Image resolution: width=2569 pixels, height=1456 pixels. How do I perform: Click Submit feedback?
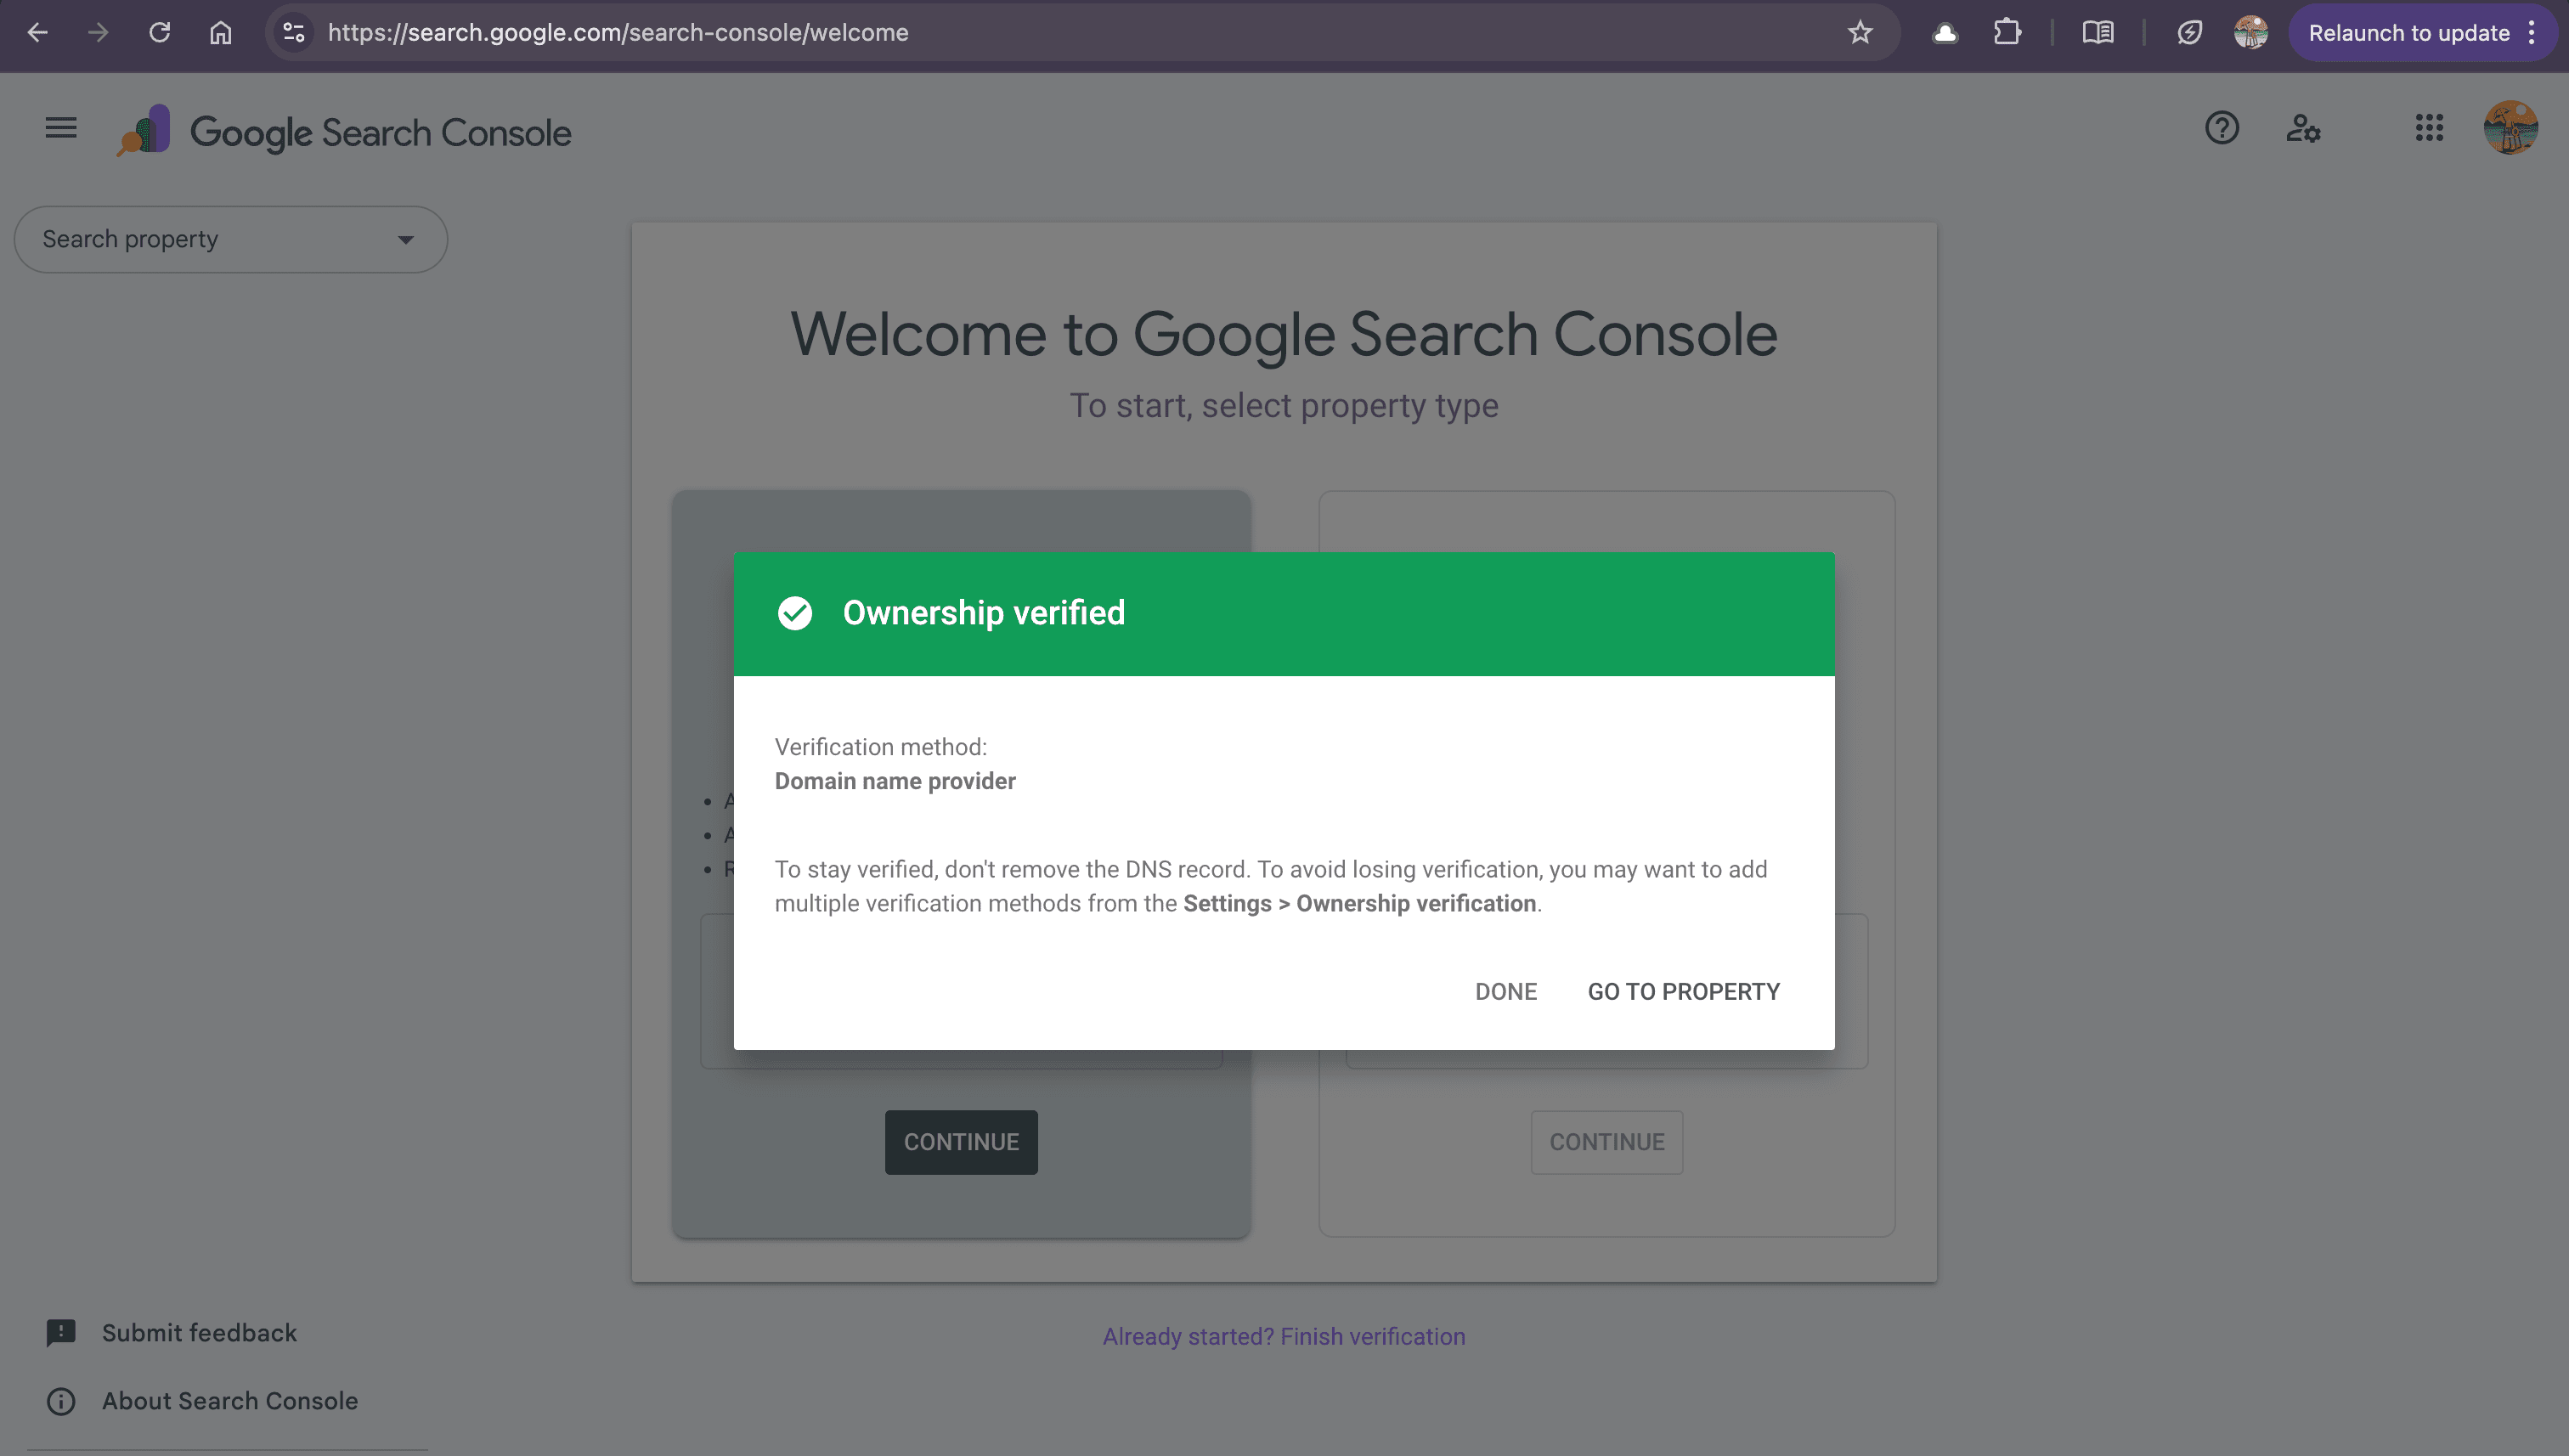(x=198, y=1332)
